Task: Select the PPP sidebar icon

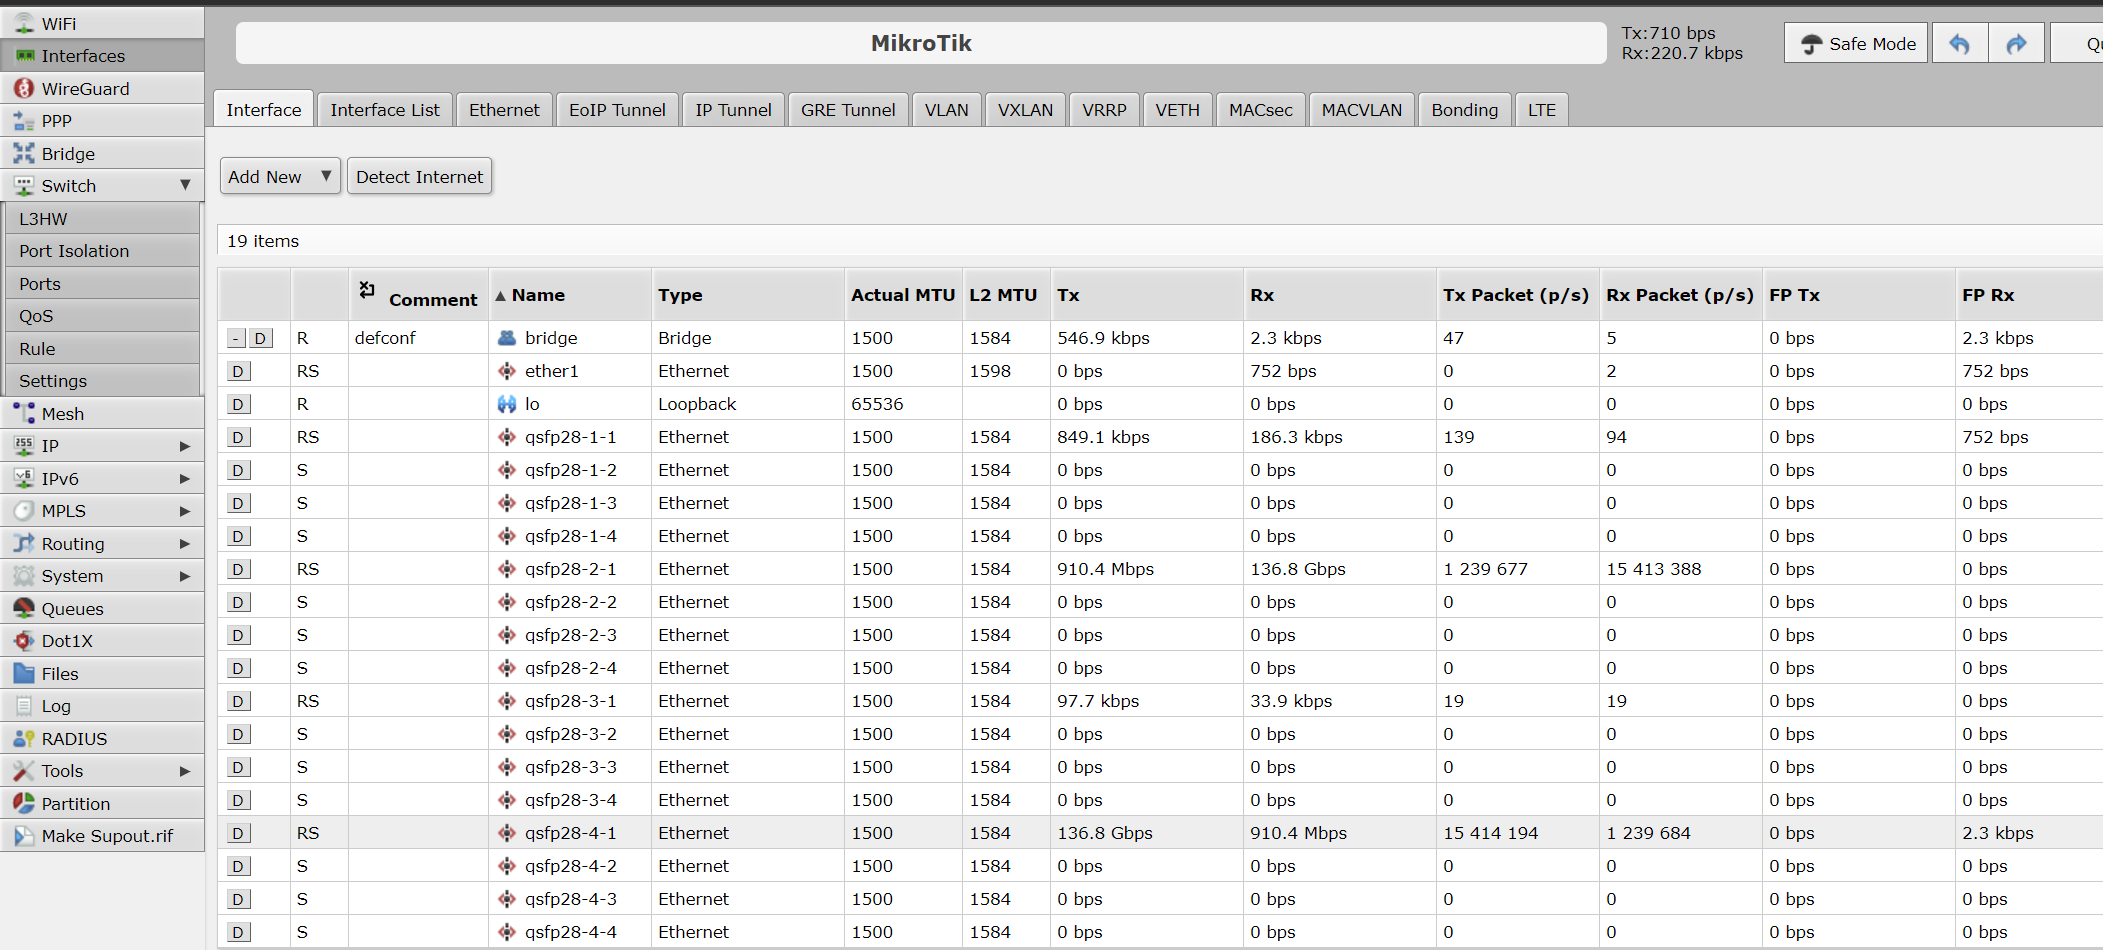Action: coord(24,121)
